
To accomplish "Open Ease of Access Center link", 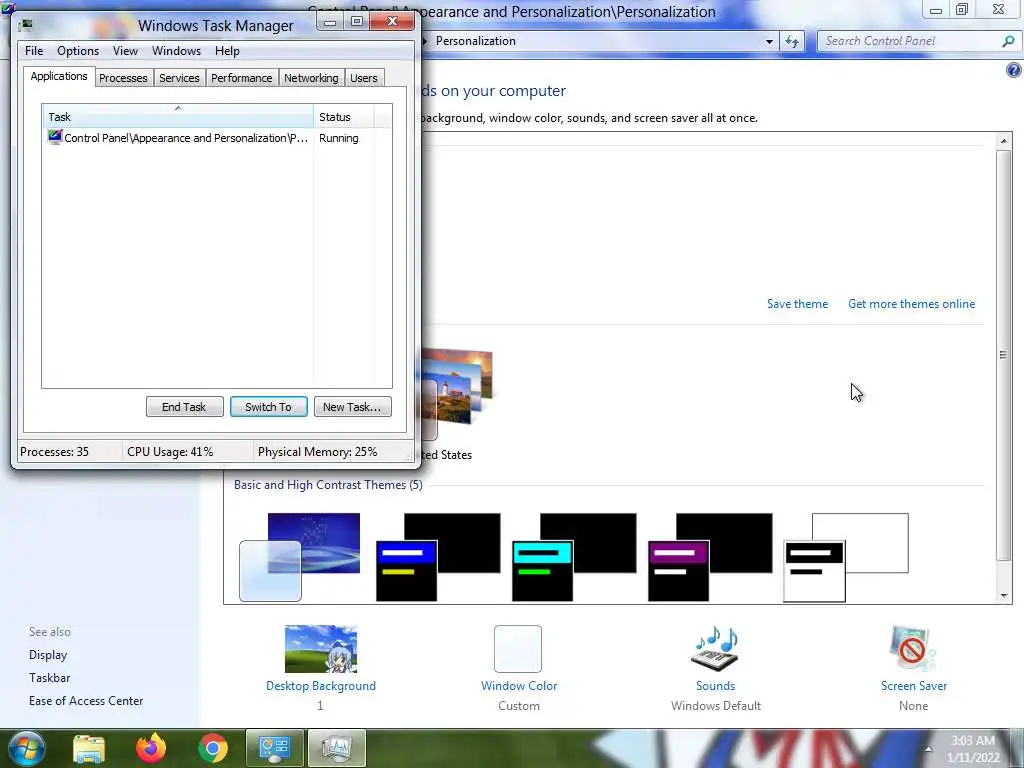I will point(86,701).
